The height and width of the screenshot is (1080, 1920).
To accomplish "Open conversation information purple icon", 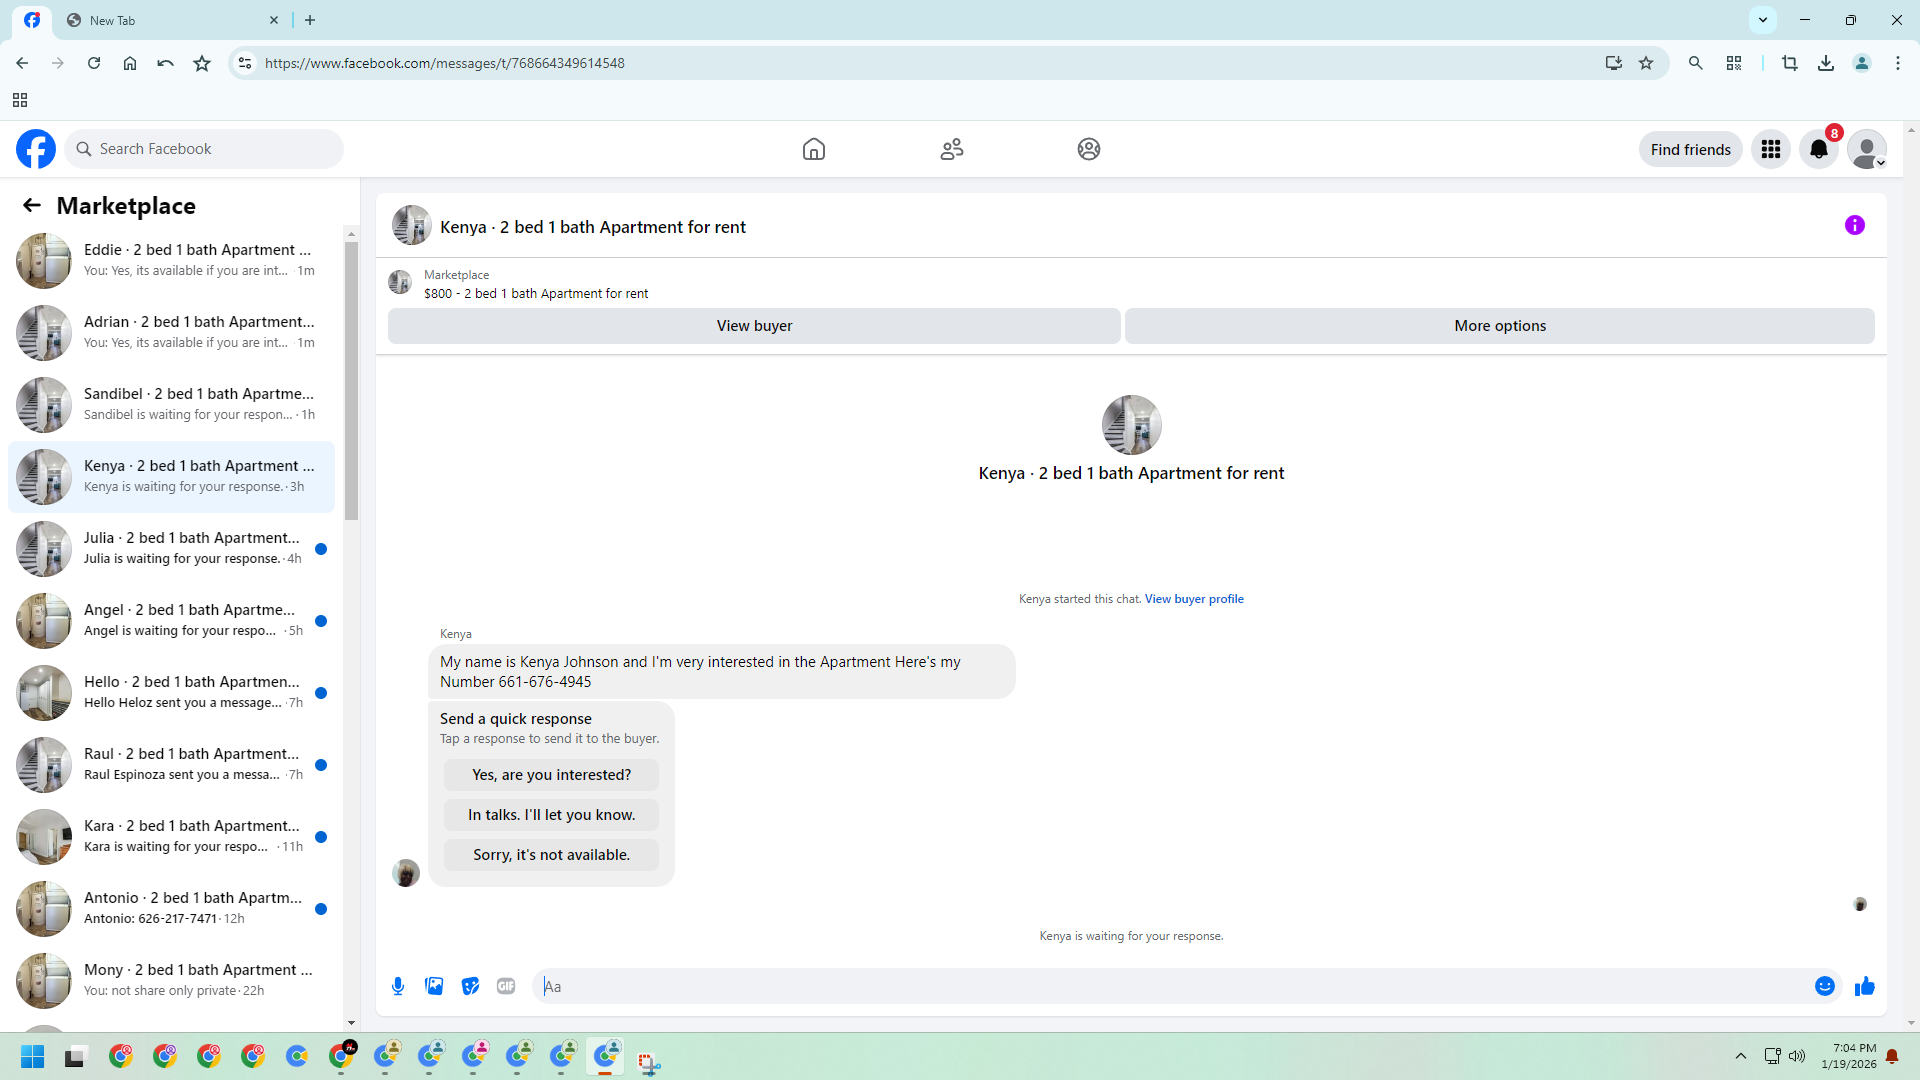I will (x=1855, y=225).
